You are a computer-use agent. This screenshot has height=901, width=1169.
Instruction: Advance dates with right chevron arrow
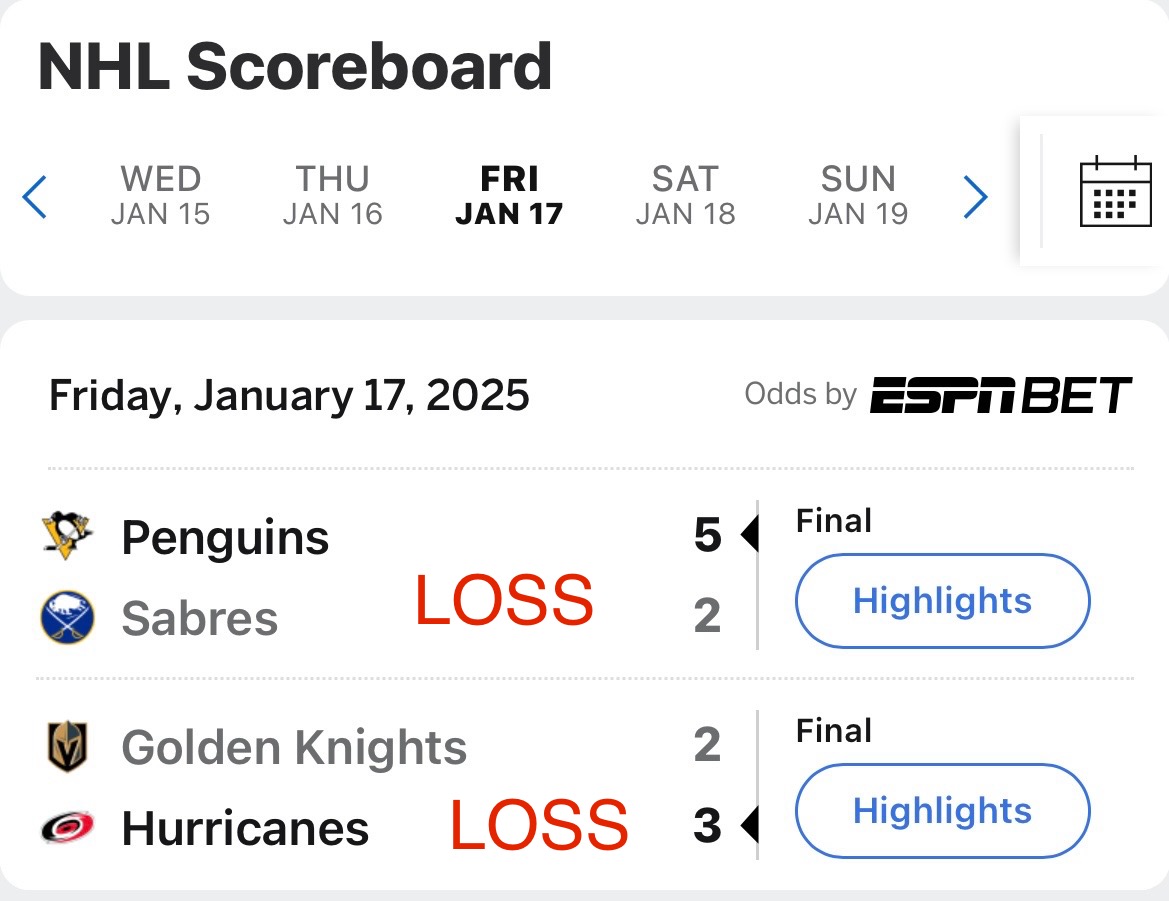975,197
